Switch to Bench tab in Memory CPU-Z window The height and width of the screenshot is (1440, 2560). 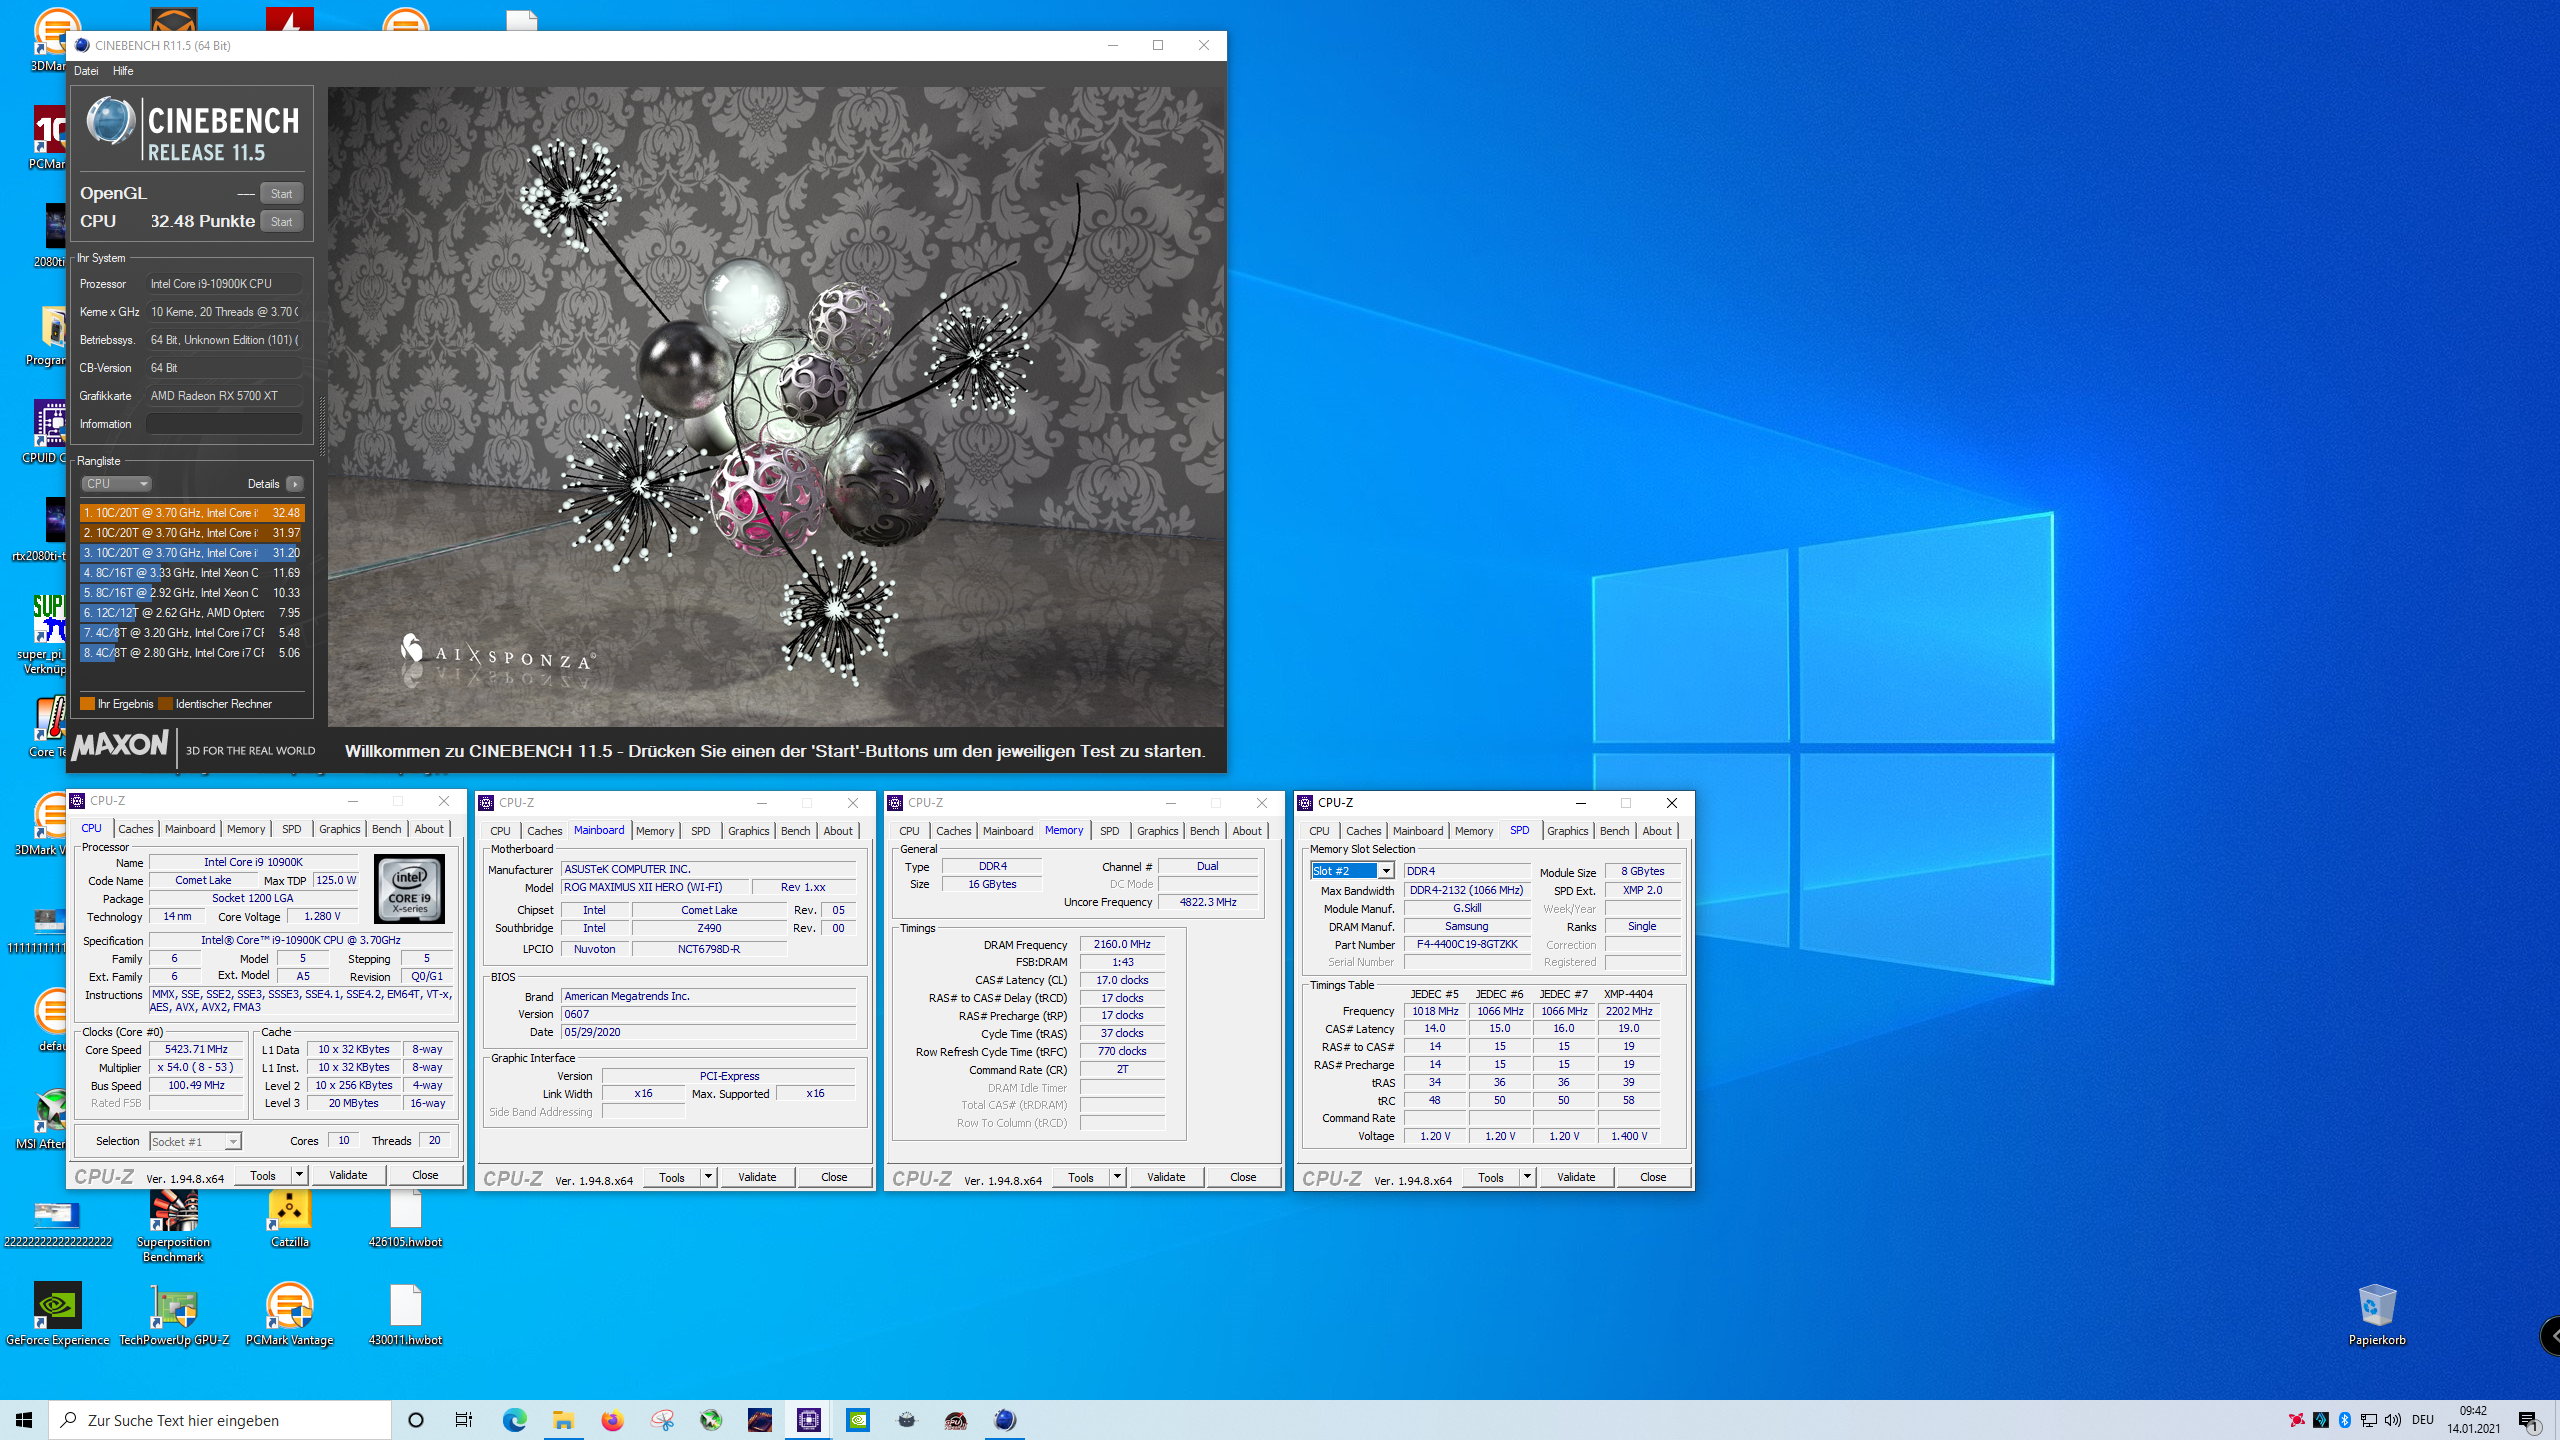coord(1204,831)
